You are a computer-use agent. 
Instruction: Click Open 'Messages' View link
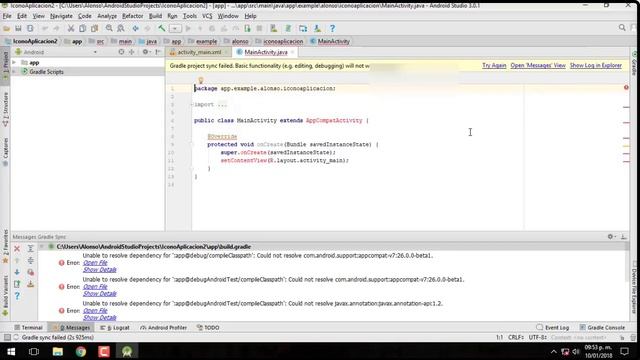[538, 65]
